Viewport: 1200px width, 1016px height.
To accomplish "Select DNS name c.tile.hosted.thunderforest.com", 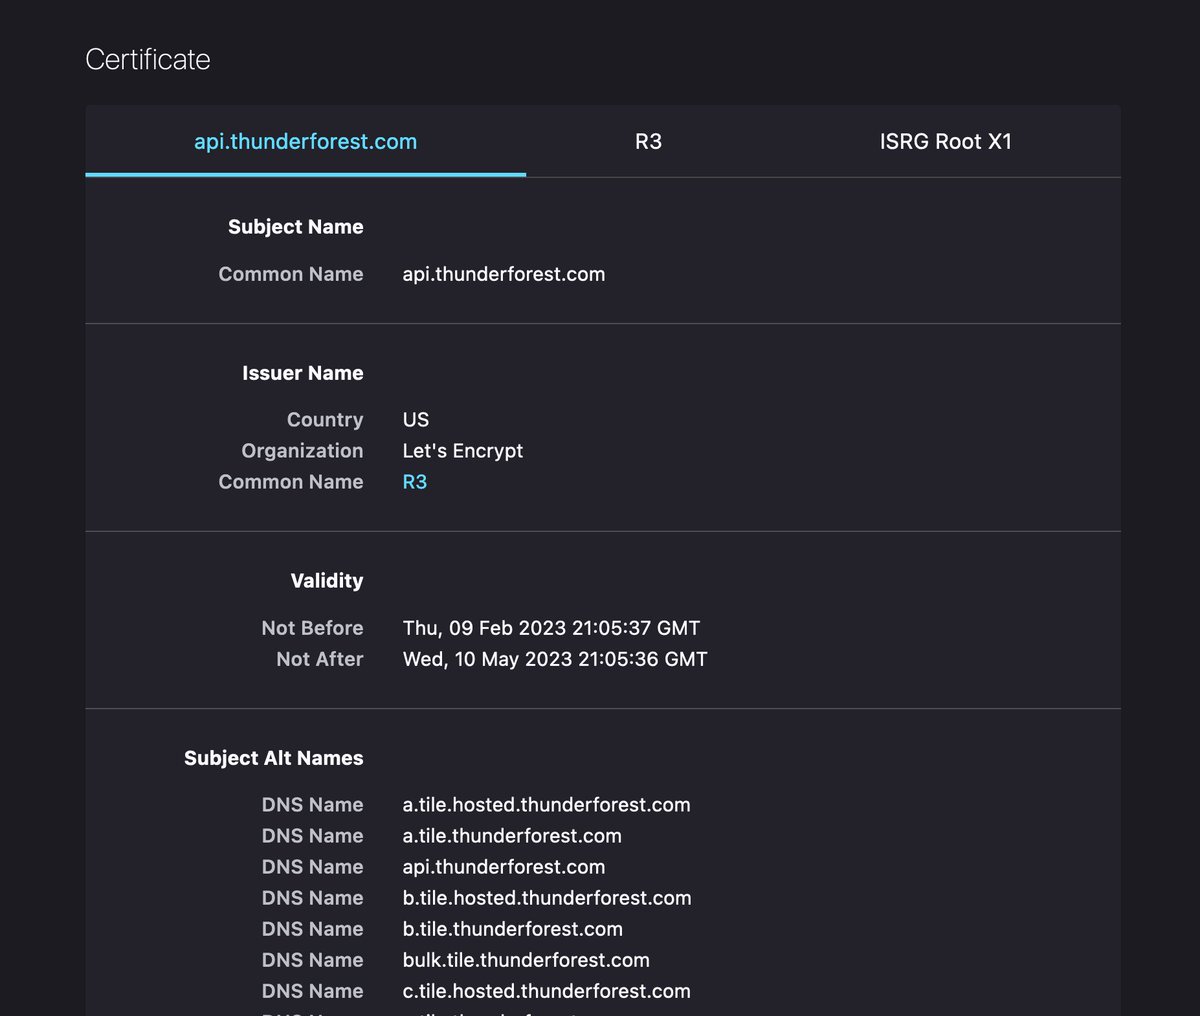I will click(x=546, y=991).
